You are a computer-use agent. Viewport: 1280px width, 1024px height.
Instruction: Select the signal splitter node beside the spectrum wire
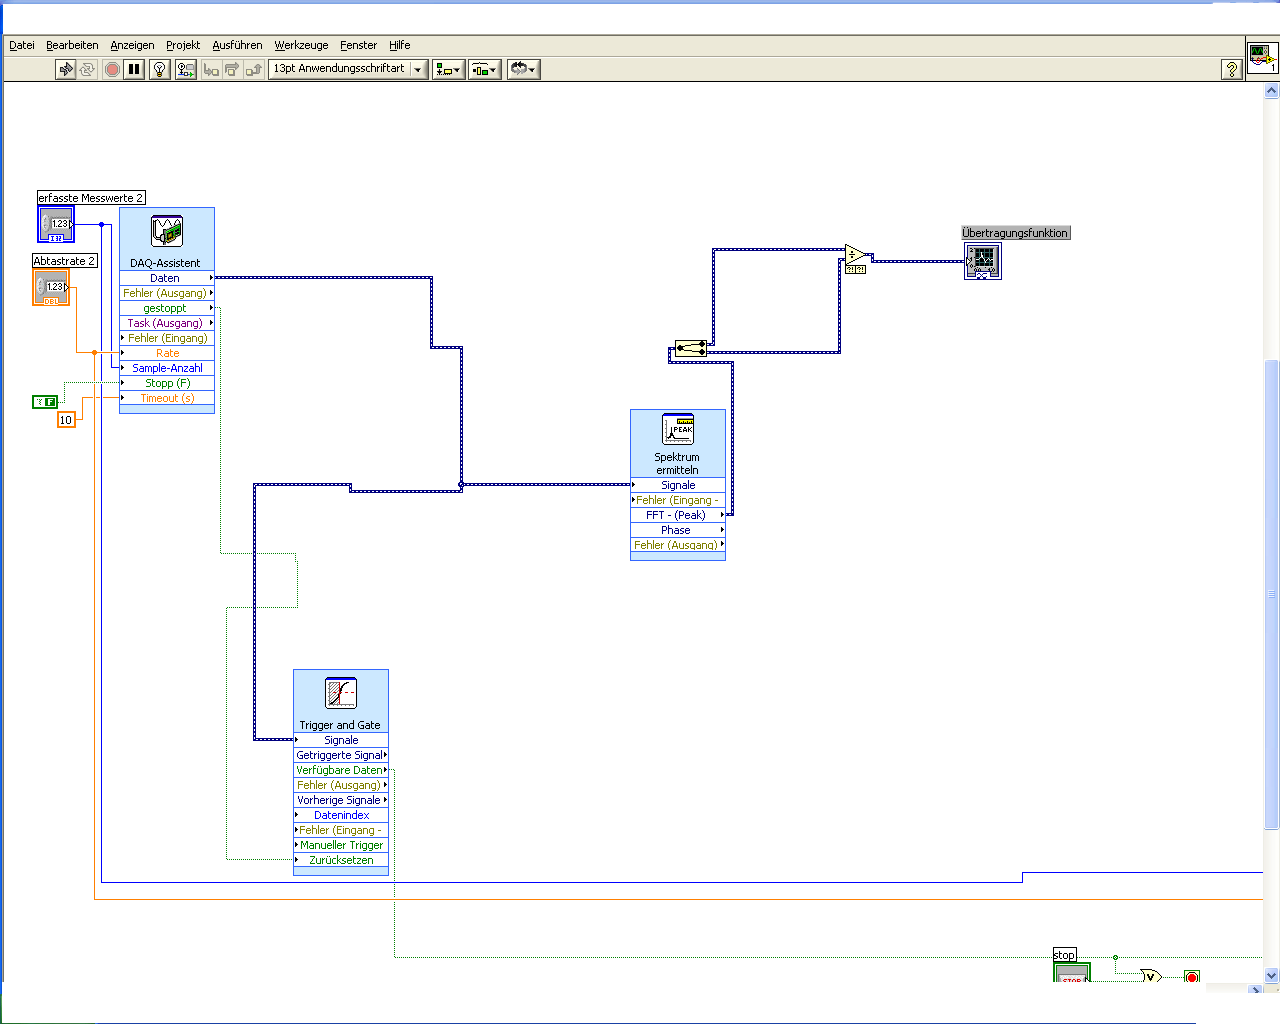(x=690, y=349)
